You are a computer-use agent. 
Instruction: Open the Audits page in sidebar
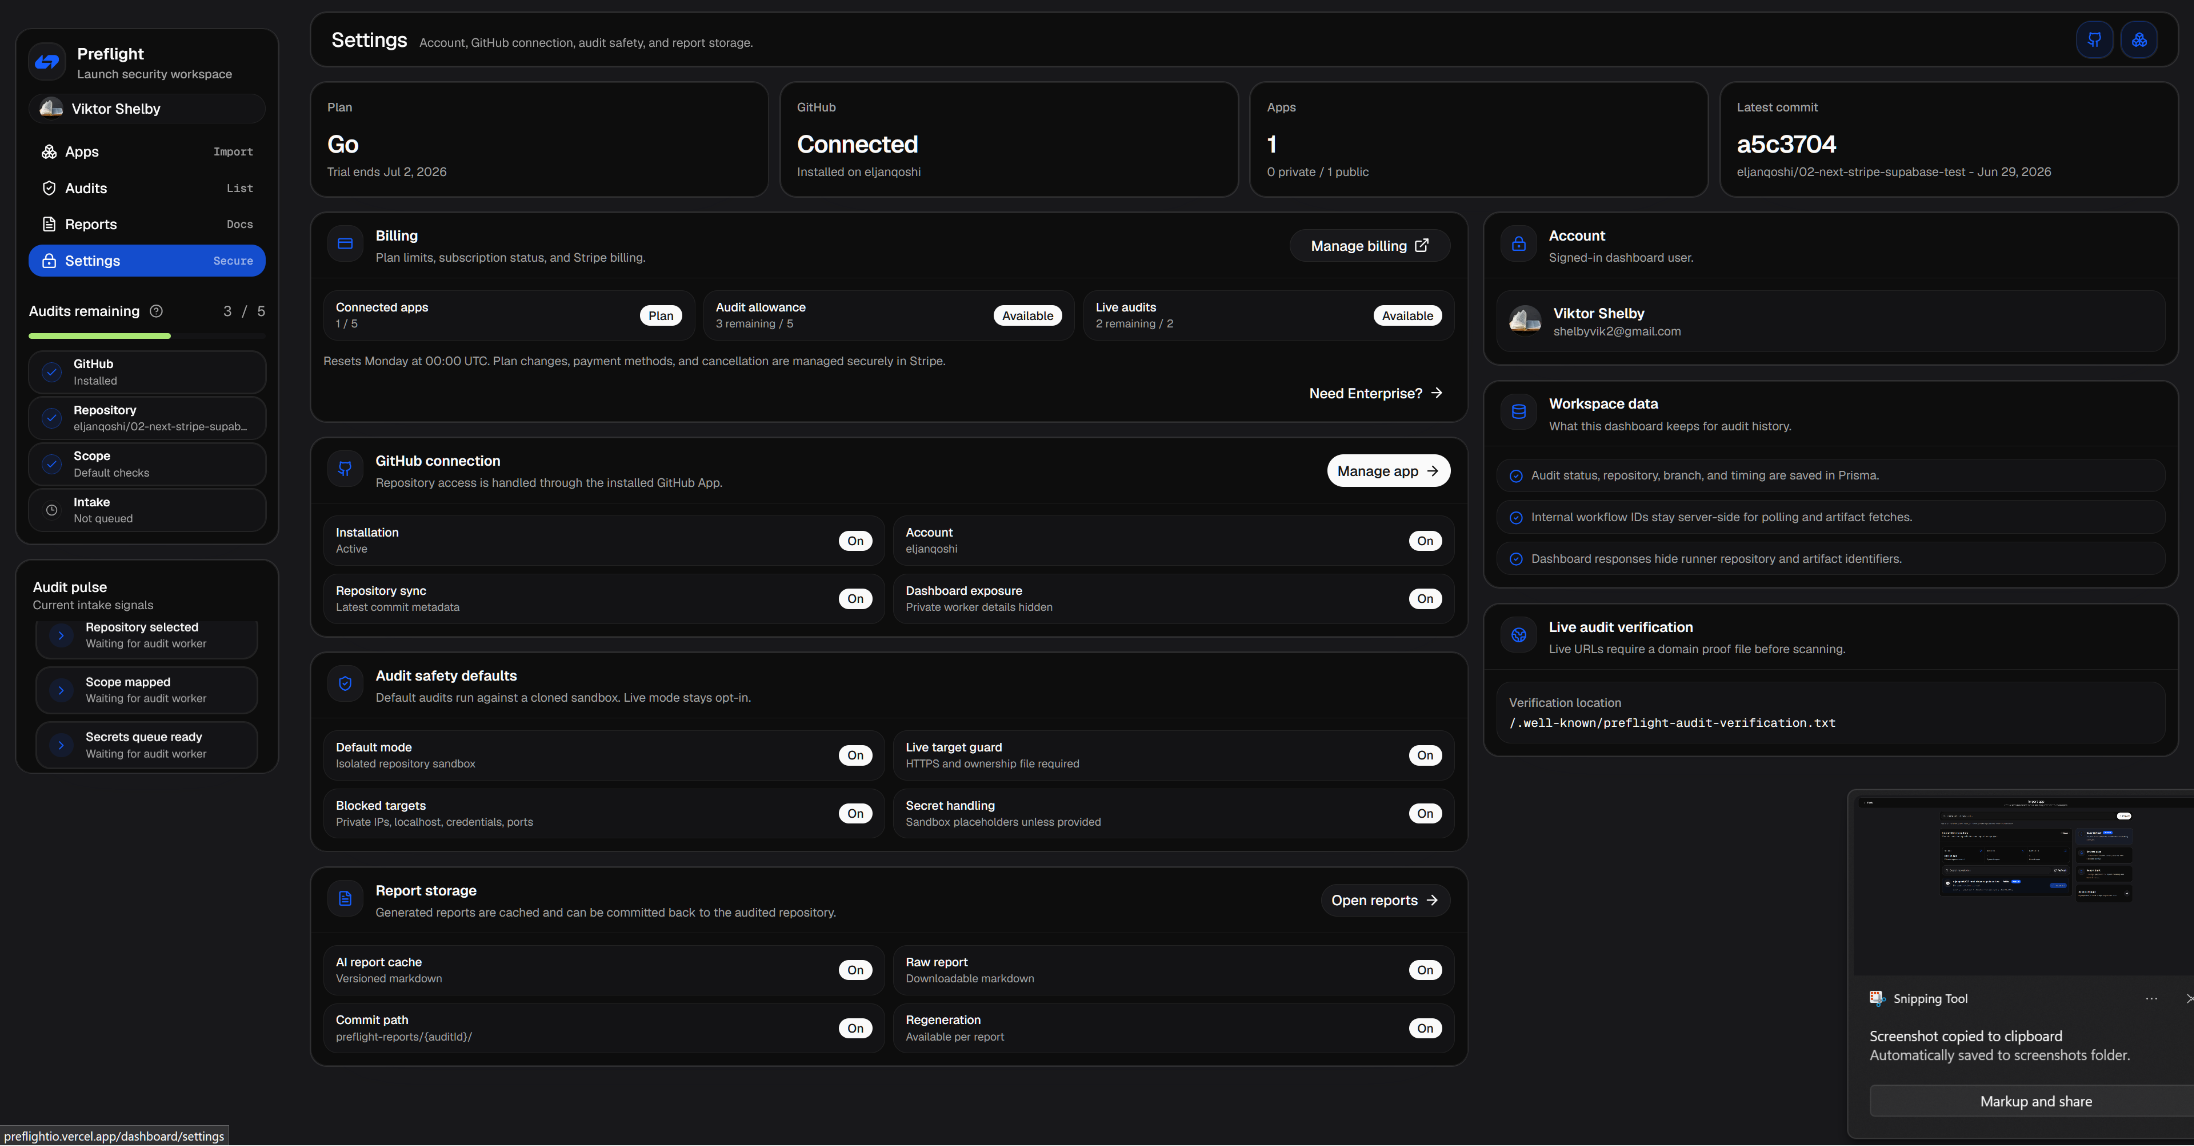[x=146, y=188]
